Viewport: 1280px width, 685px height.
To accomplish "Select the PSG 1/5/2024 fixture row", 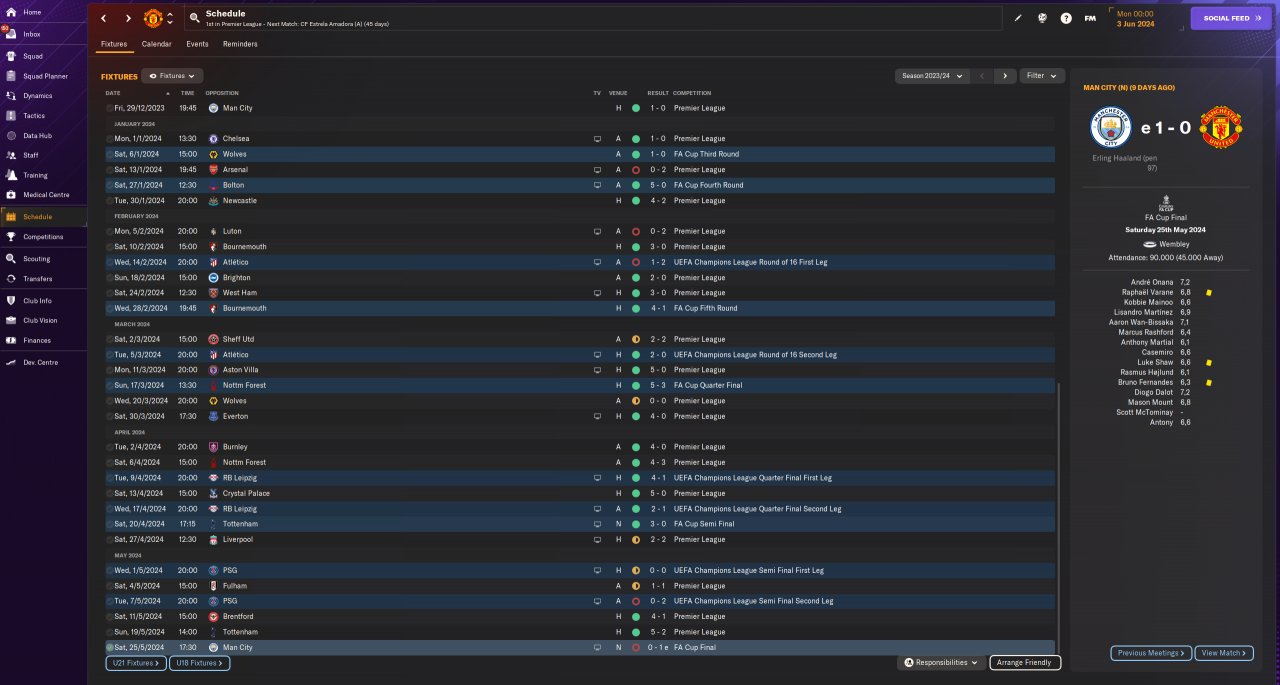I will [579, 570].
